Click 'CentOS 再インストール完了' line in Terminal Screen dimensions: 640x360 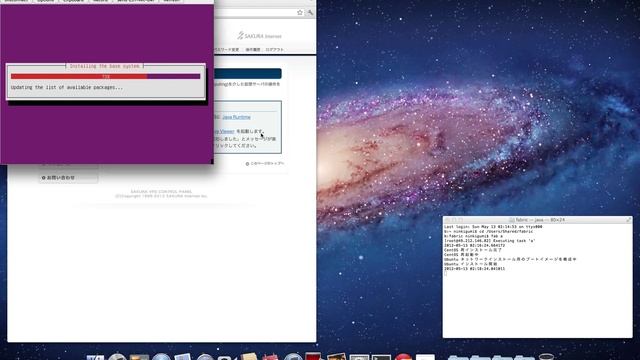(474, 250)
